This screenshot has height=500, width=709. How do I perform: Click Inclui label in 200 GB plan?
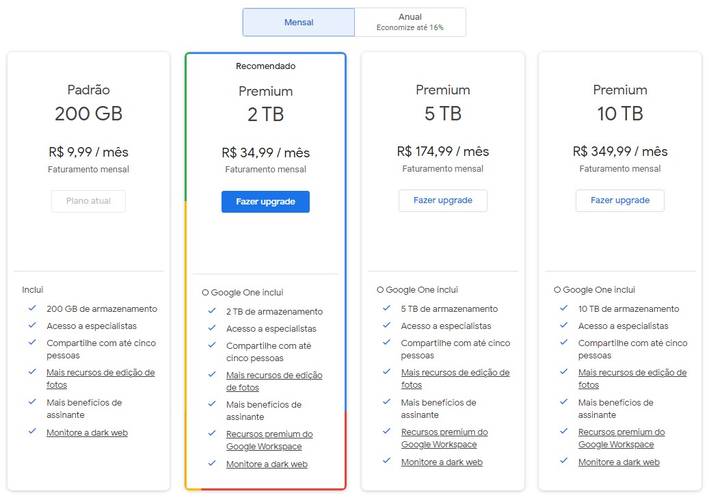tap(33, 290)
